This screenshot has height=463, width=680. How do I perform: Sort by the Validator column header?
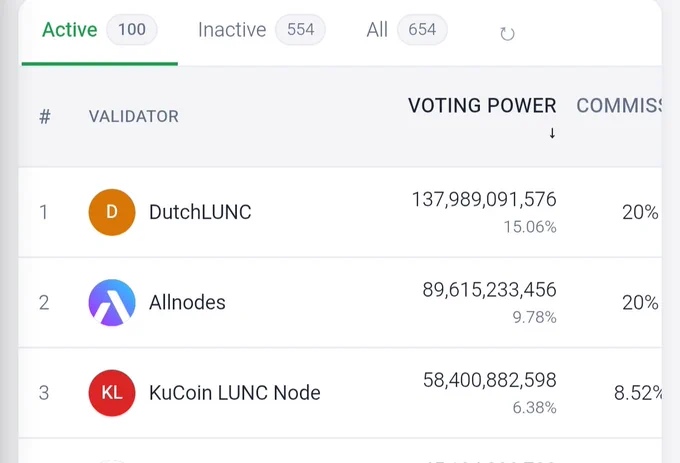click(x=134, y=116)
